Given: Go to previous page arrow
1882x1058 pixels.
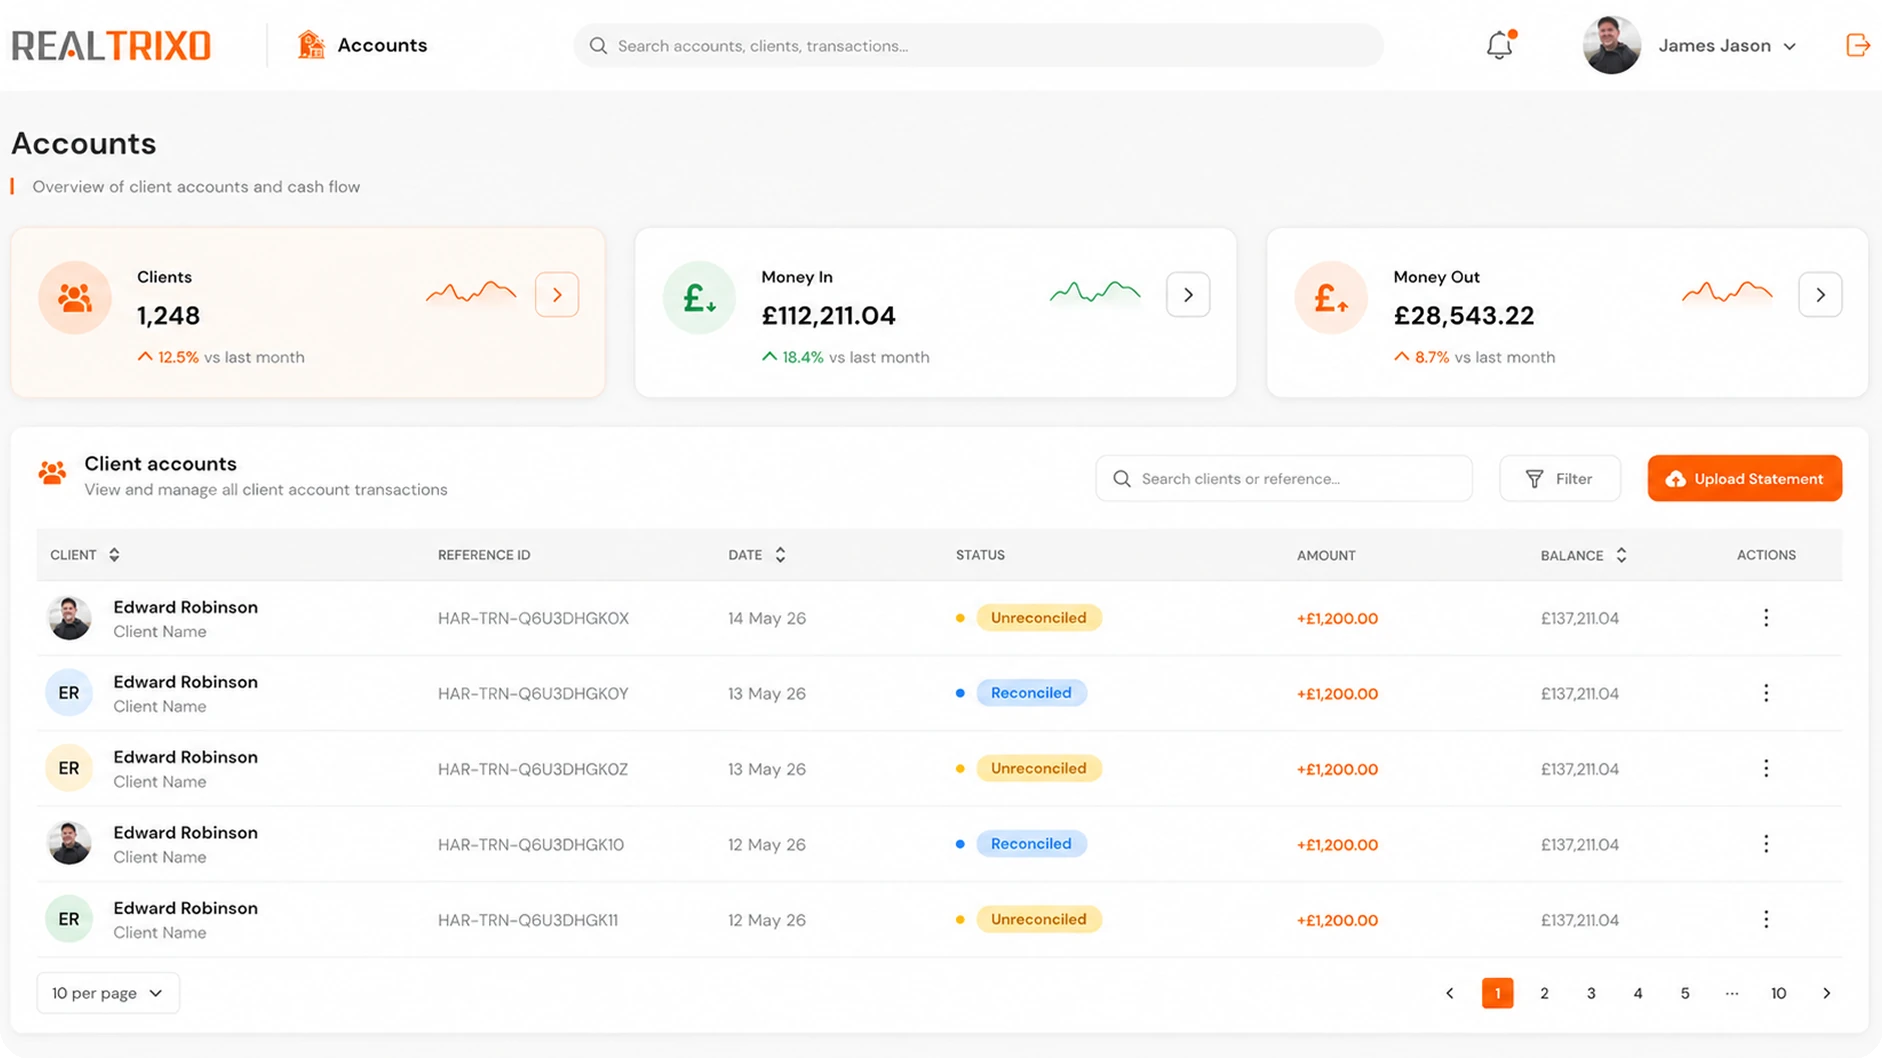Looking at the screenshot, I should click(x=1450, y=993).
